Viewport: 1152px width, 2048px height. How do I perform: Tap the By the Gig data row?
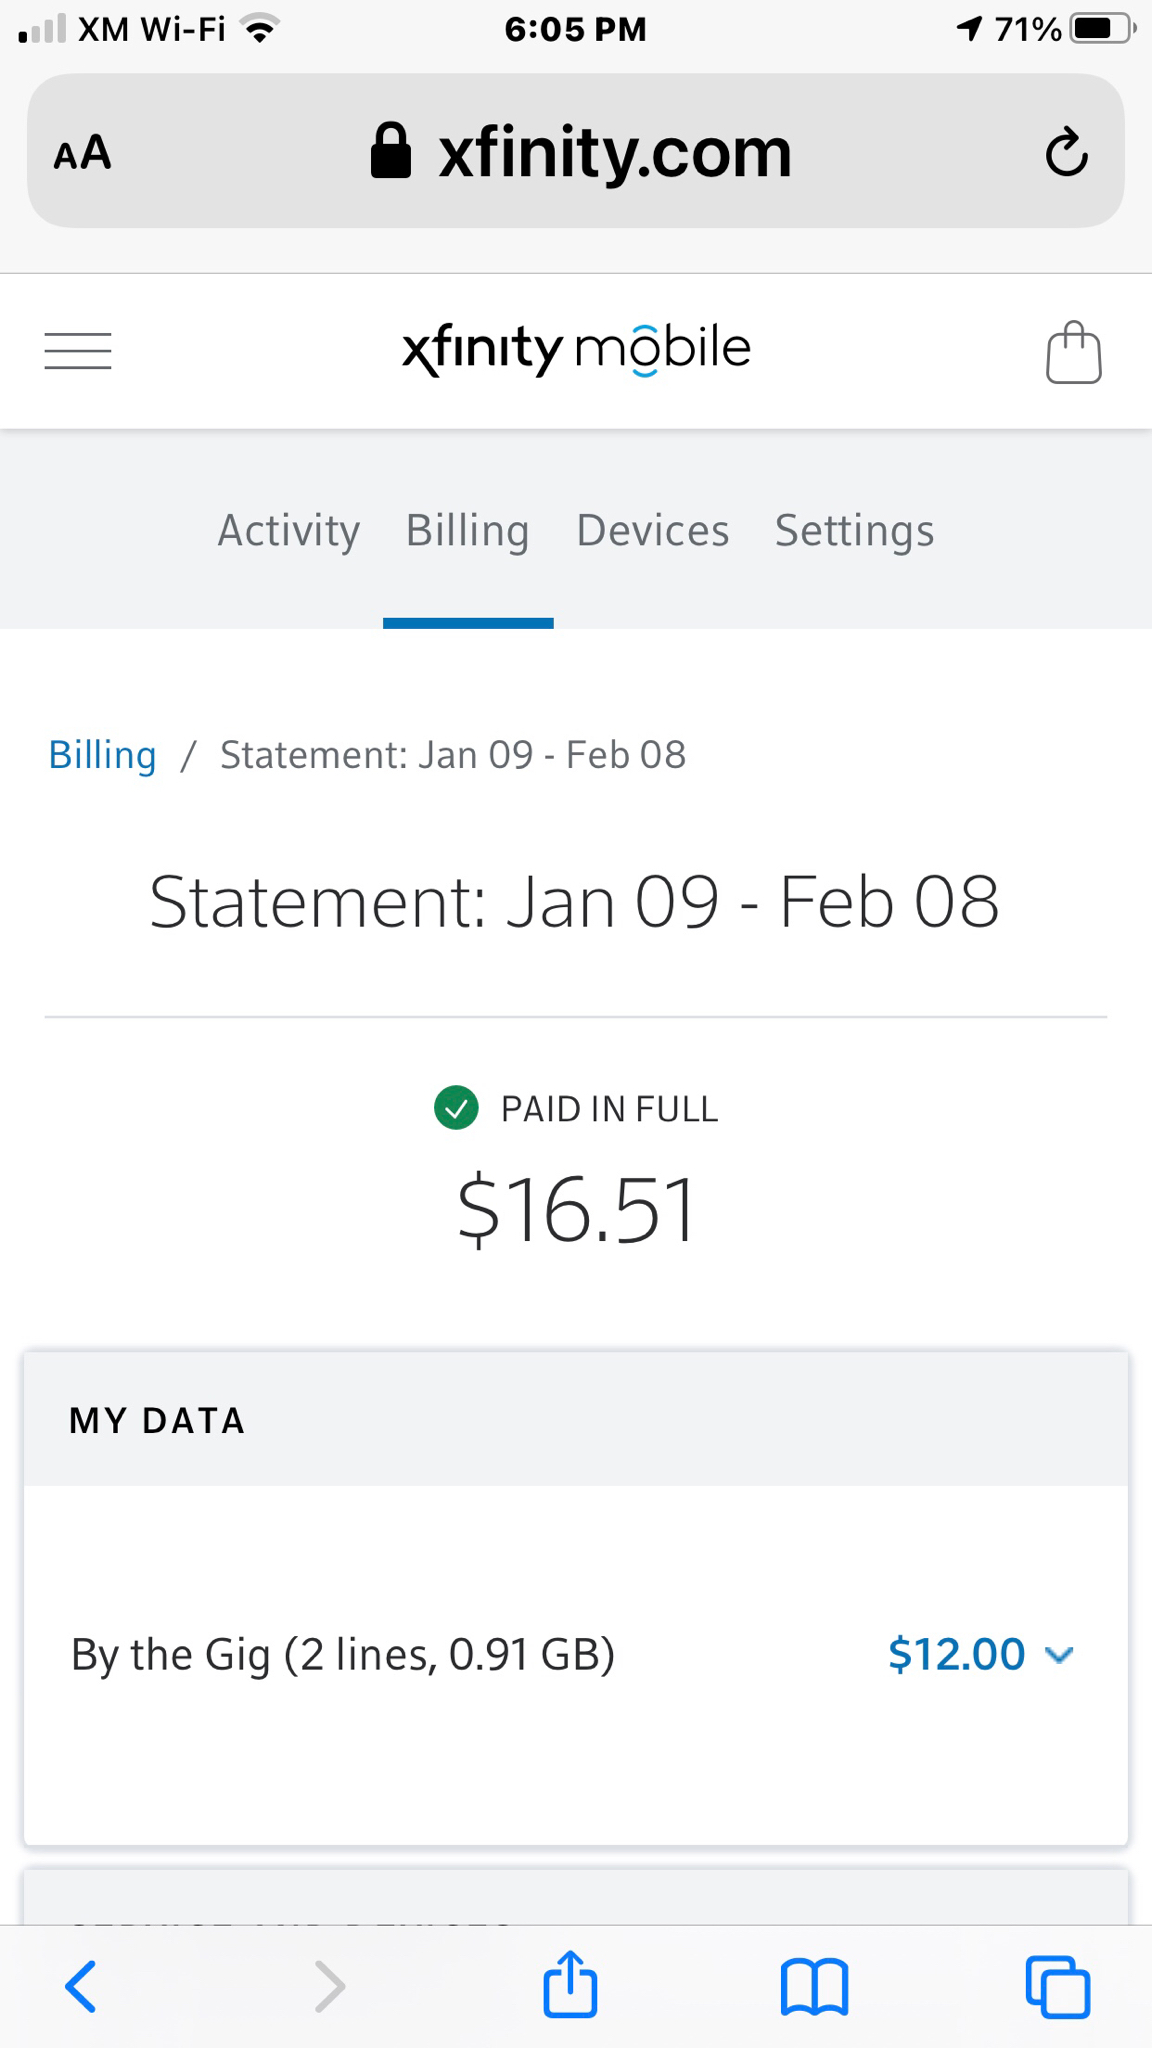click(343, 1655)
